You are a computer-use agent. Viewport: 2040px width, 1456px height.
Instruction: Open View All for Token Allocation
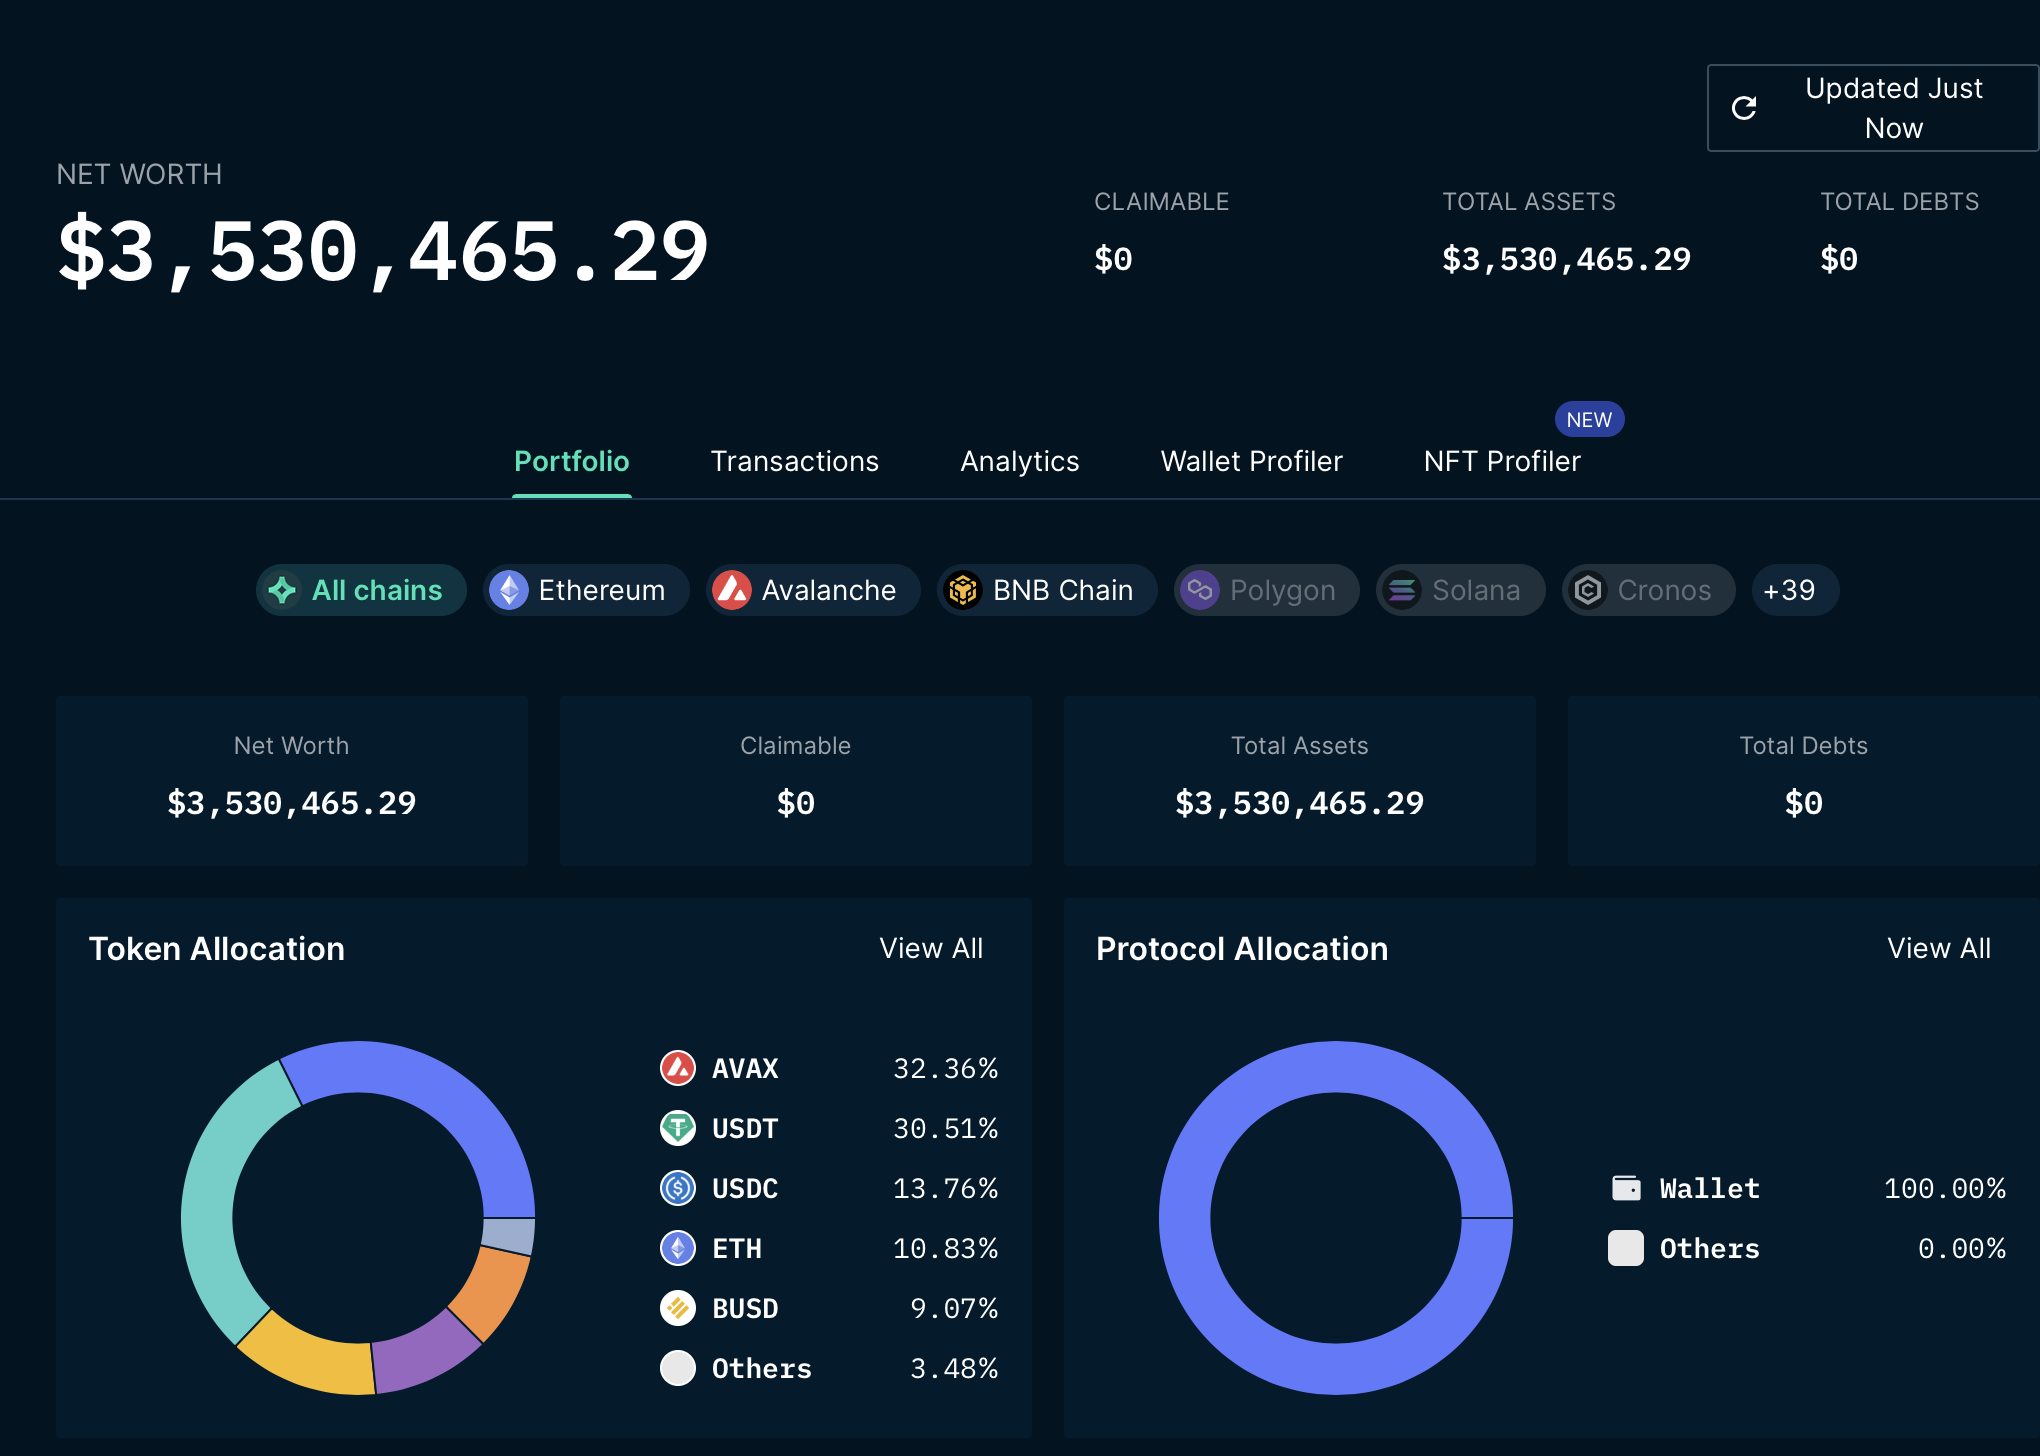click(931, 948)
